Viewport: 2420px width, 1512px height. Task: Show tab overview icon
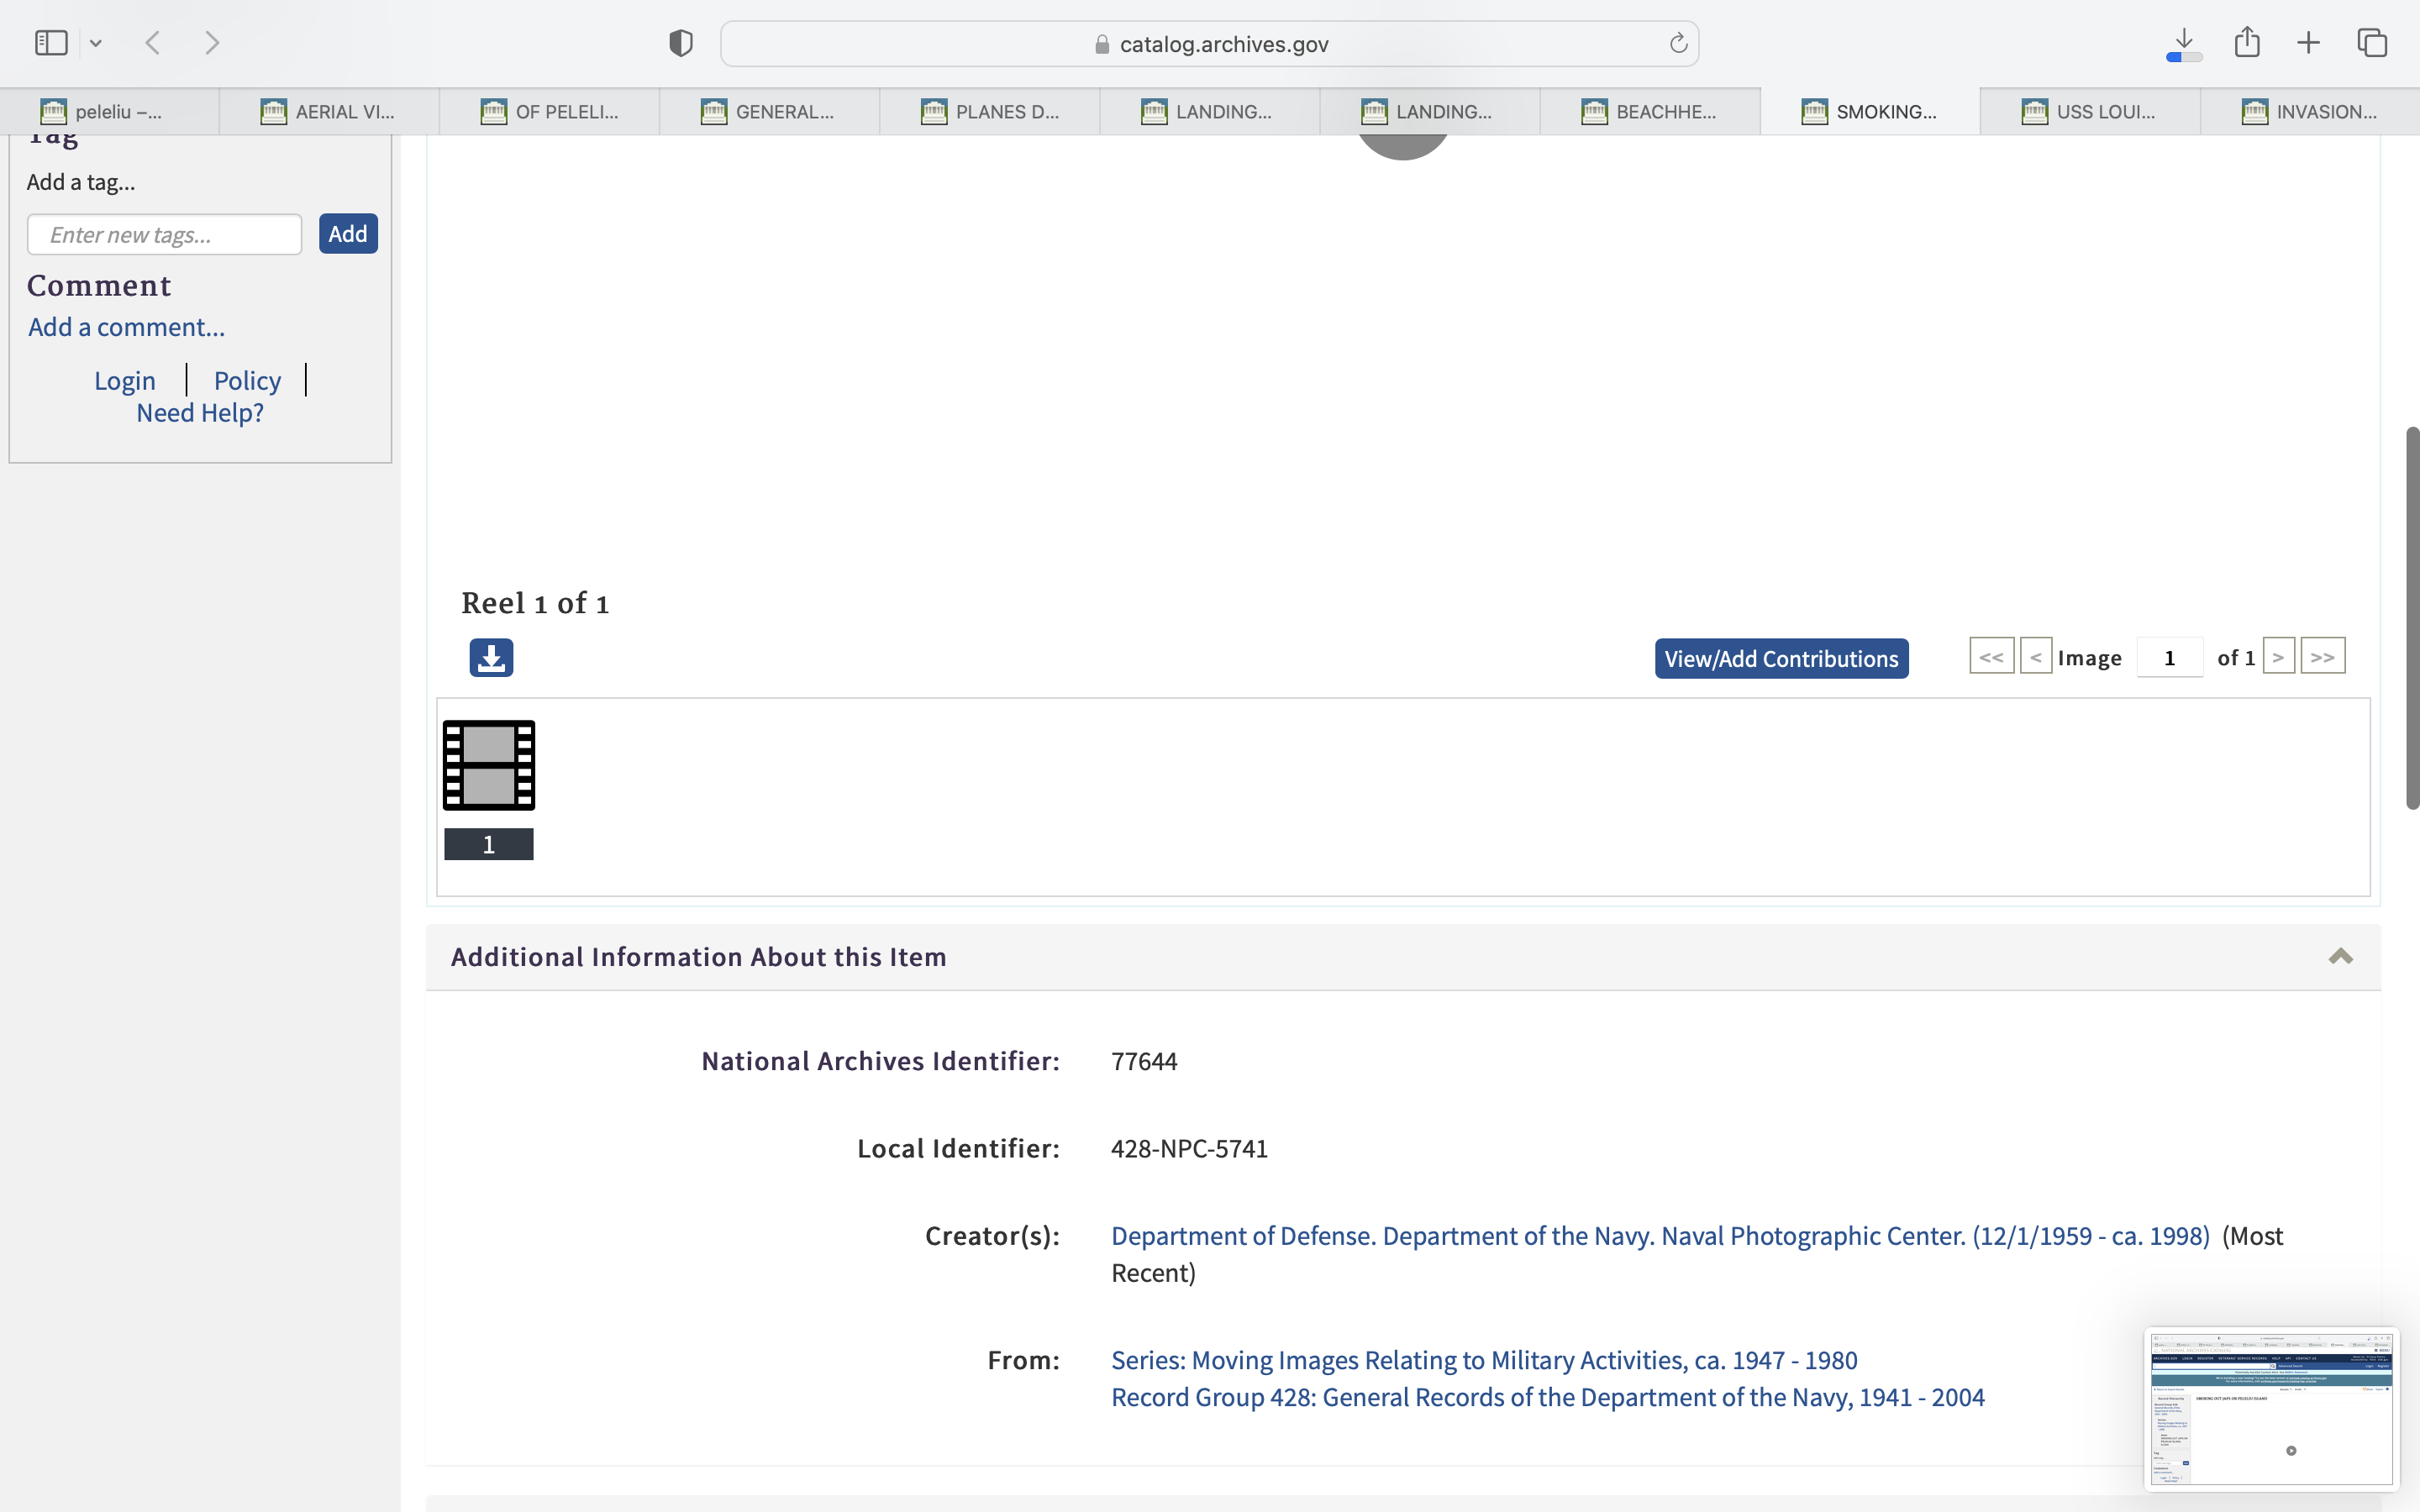point(2372,43)
